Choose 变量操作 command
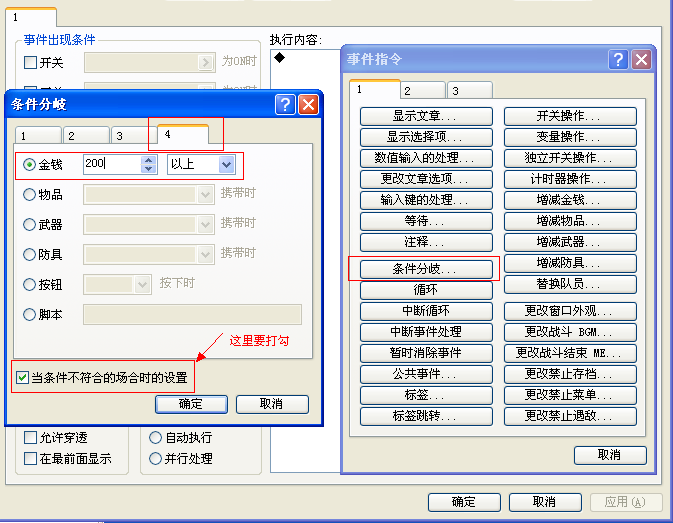 pos(570,137)
